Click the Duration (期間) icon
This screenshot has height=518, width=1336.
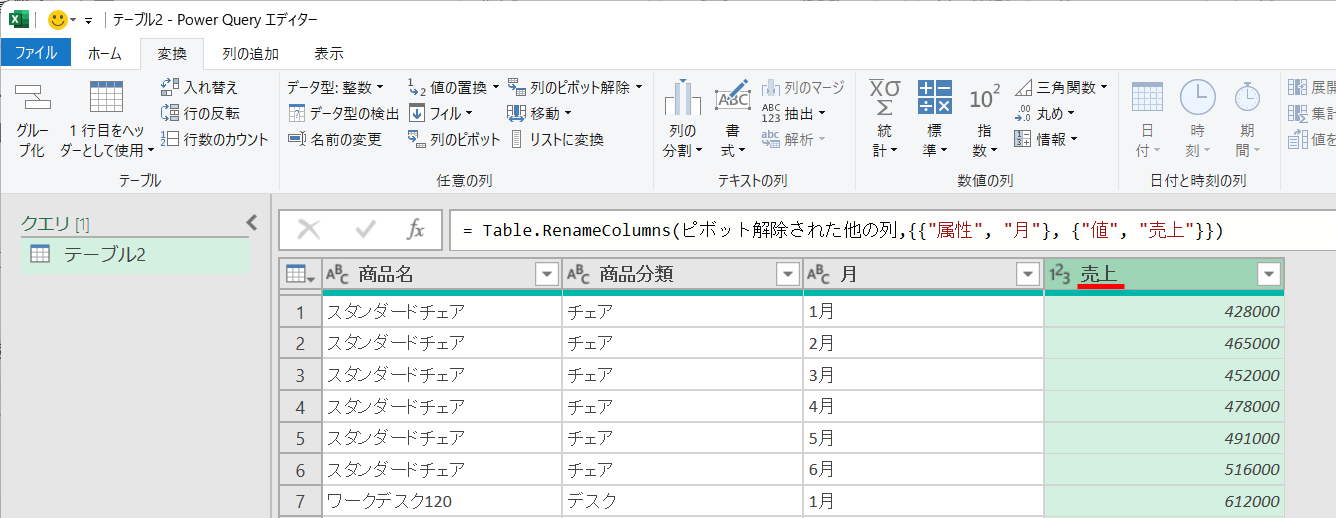tap(1246, 97)
